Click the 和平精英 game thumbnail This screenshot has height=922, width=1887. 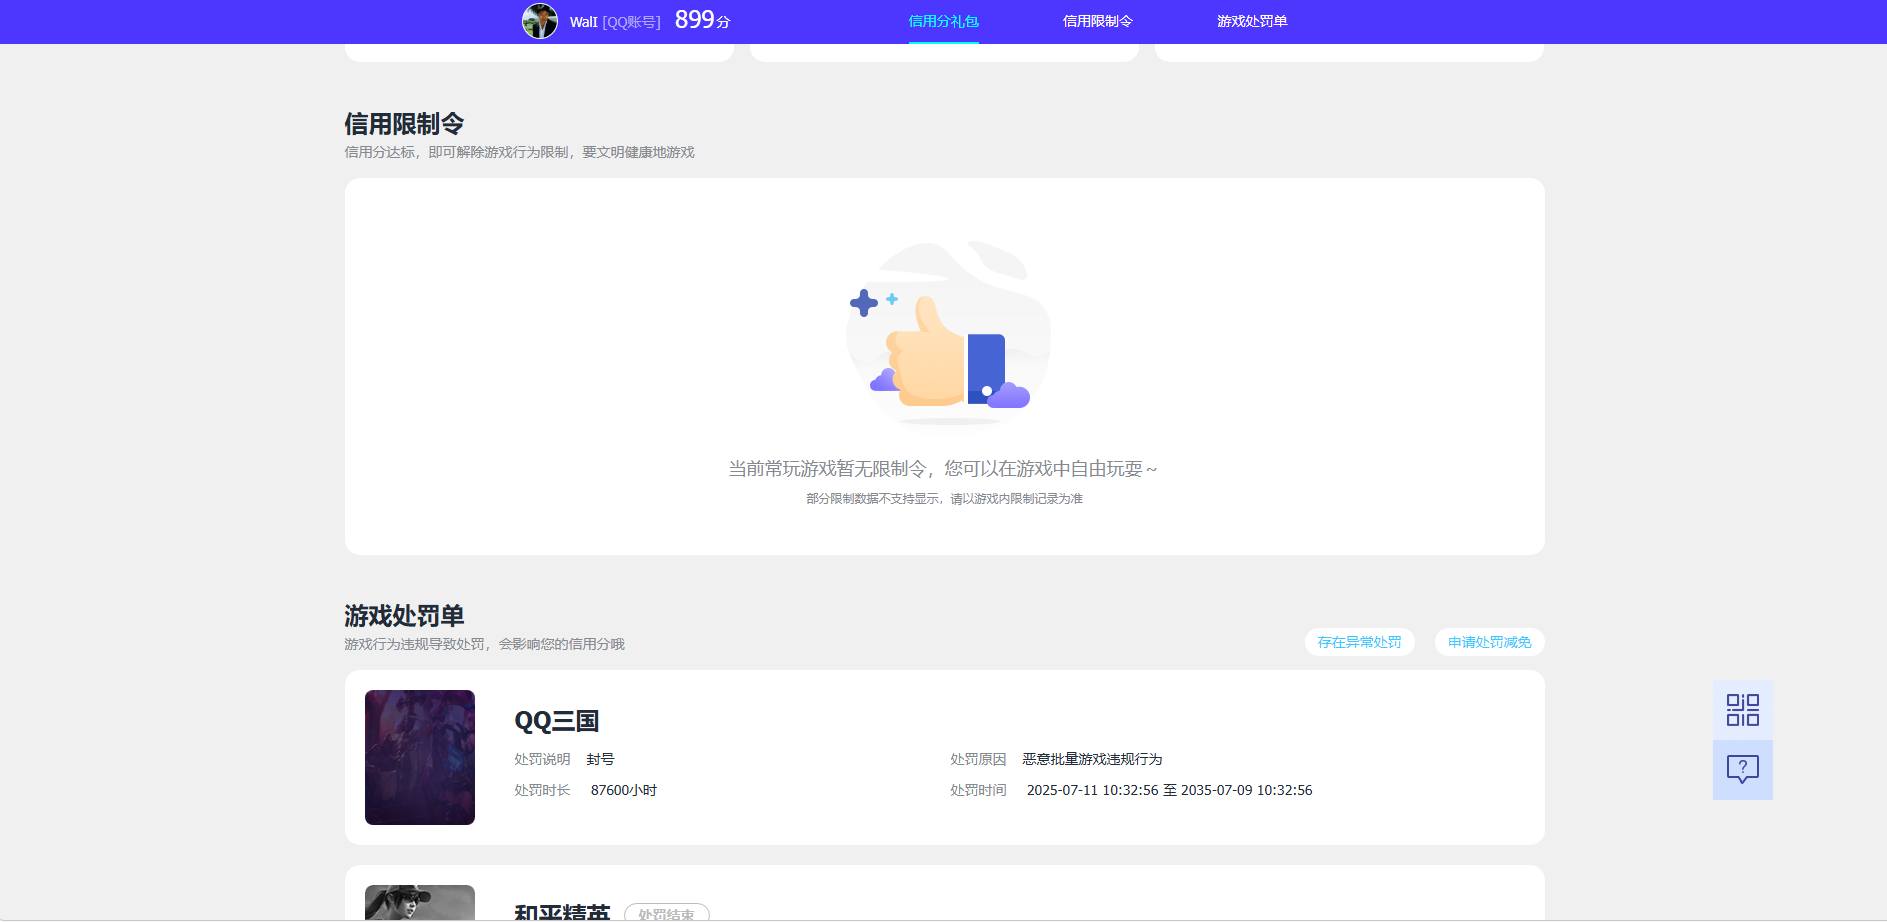pos(420,902)
